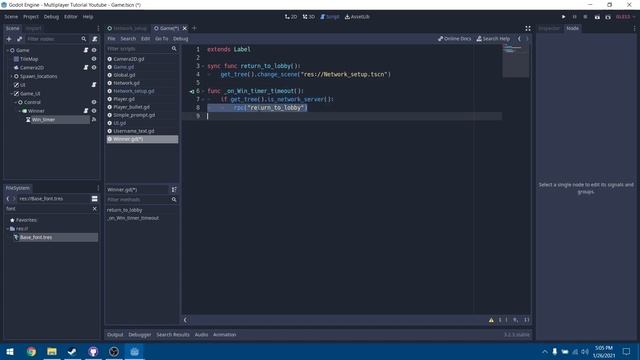
Task: Add a new scene tab
Action: coord(194,28)
